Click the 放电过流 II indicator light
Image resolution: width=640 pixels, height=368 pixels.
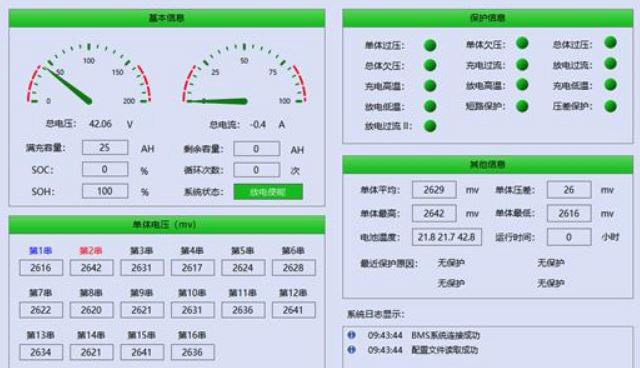point(430,126)
